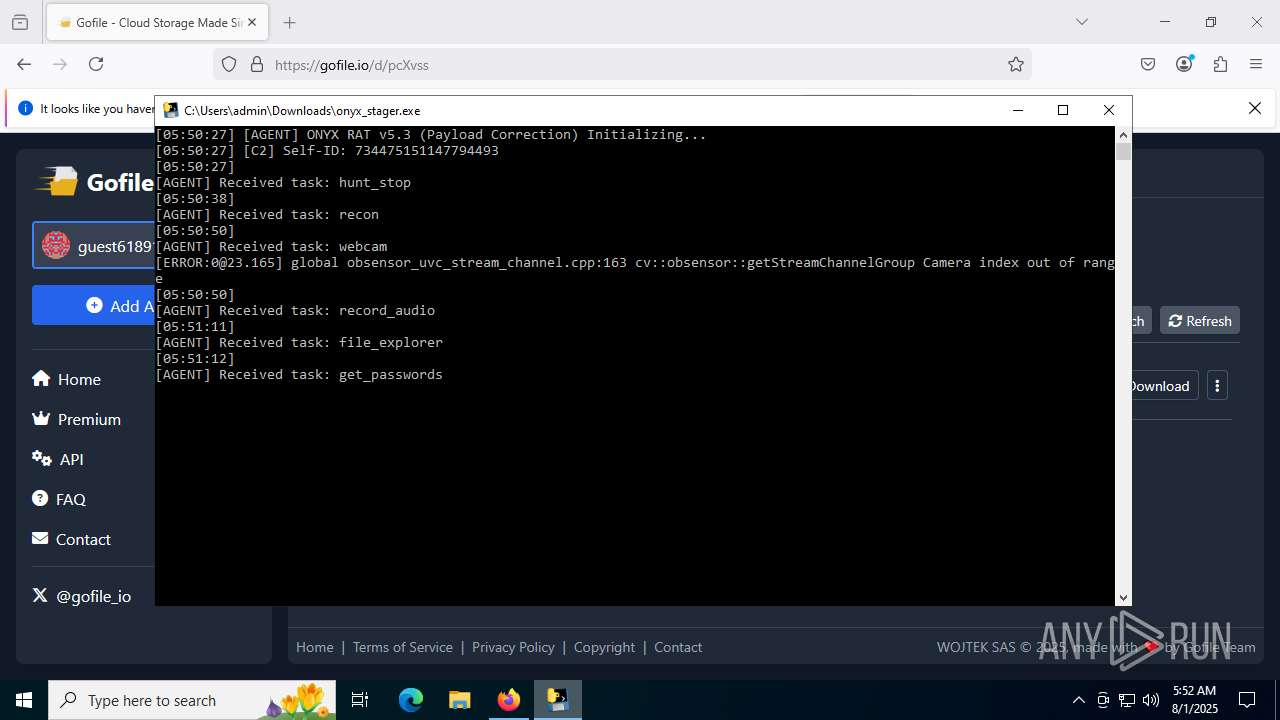
Task: Click the 'Received task: webcam' line
Action: pos(271,246)
